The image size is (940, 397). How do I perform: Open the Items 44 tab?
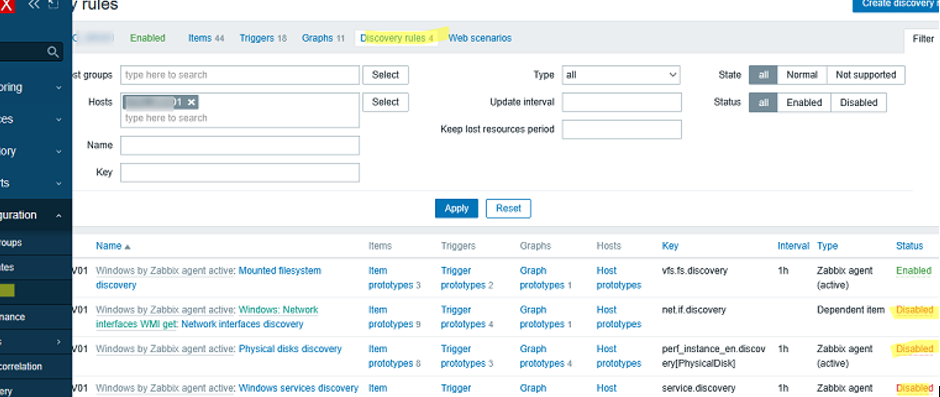tap(206, 38)
